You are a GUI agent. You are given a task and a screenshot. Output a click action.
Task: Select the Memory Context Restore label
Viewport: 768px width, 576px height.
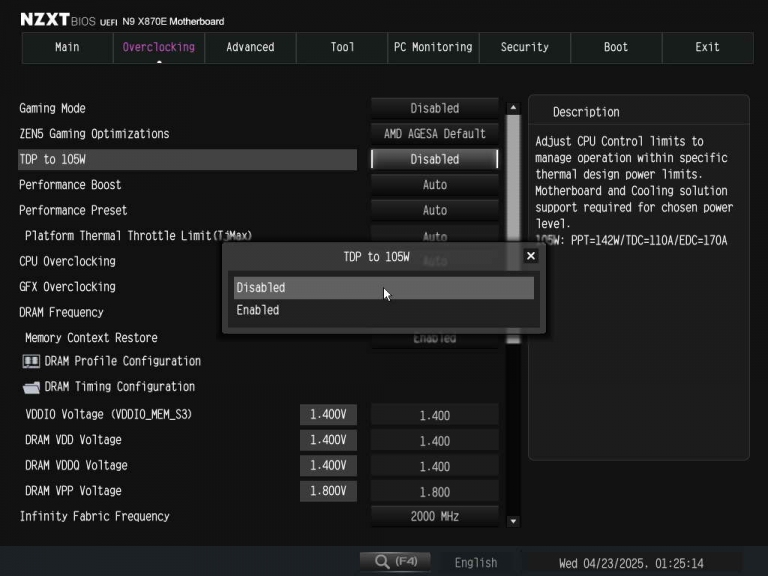click(x=91, y=337)
